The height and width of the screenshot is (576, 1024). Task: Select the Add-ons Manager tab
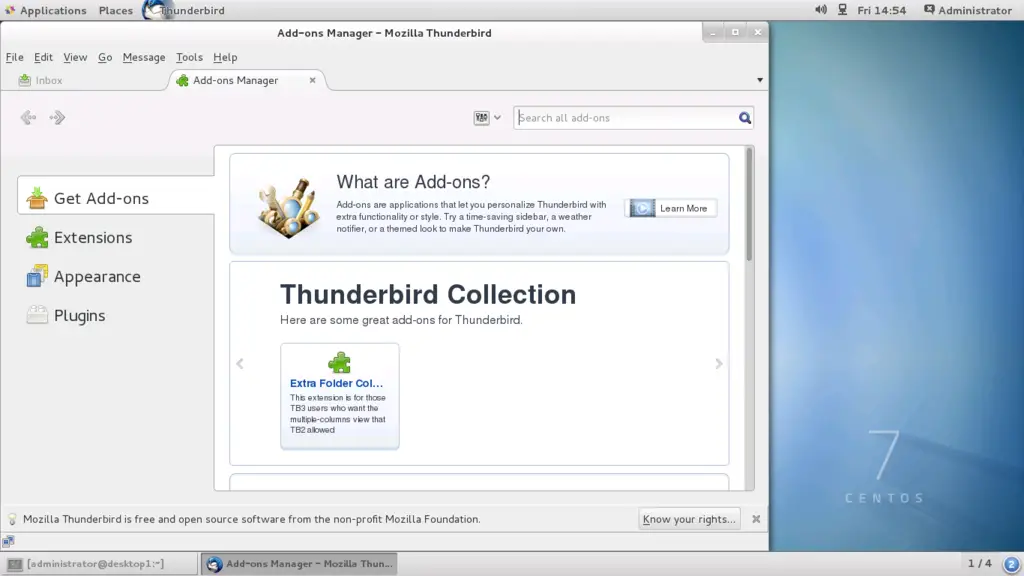point(236,80)
